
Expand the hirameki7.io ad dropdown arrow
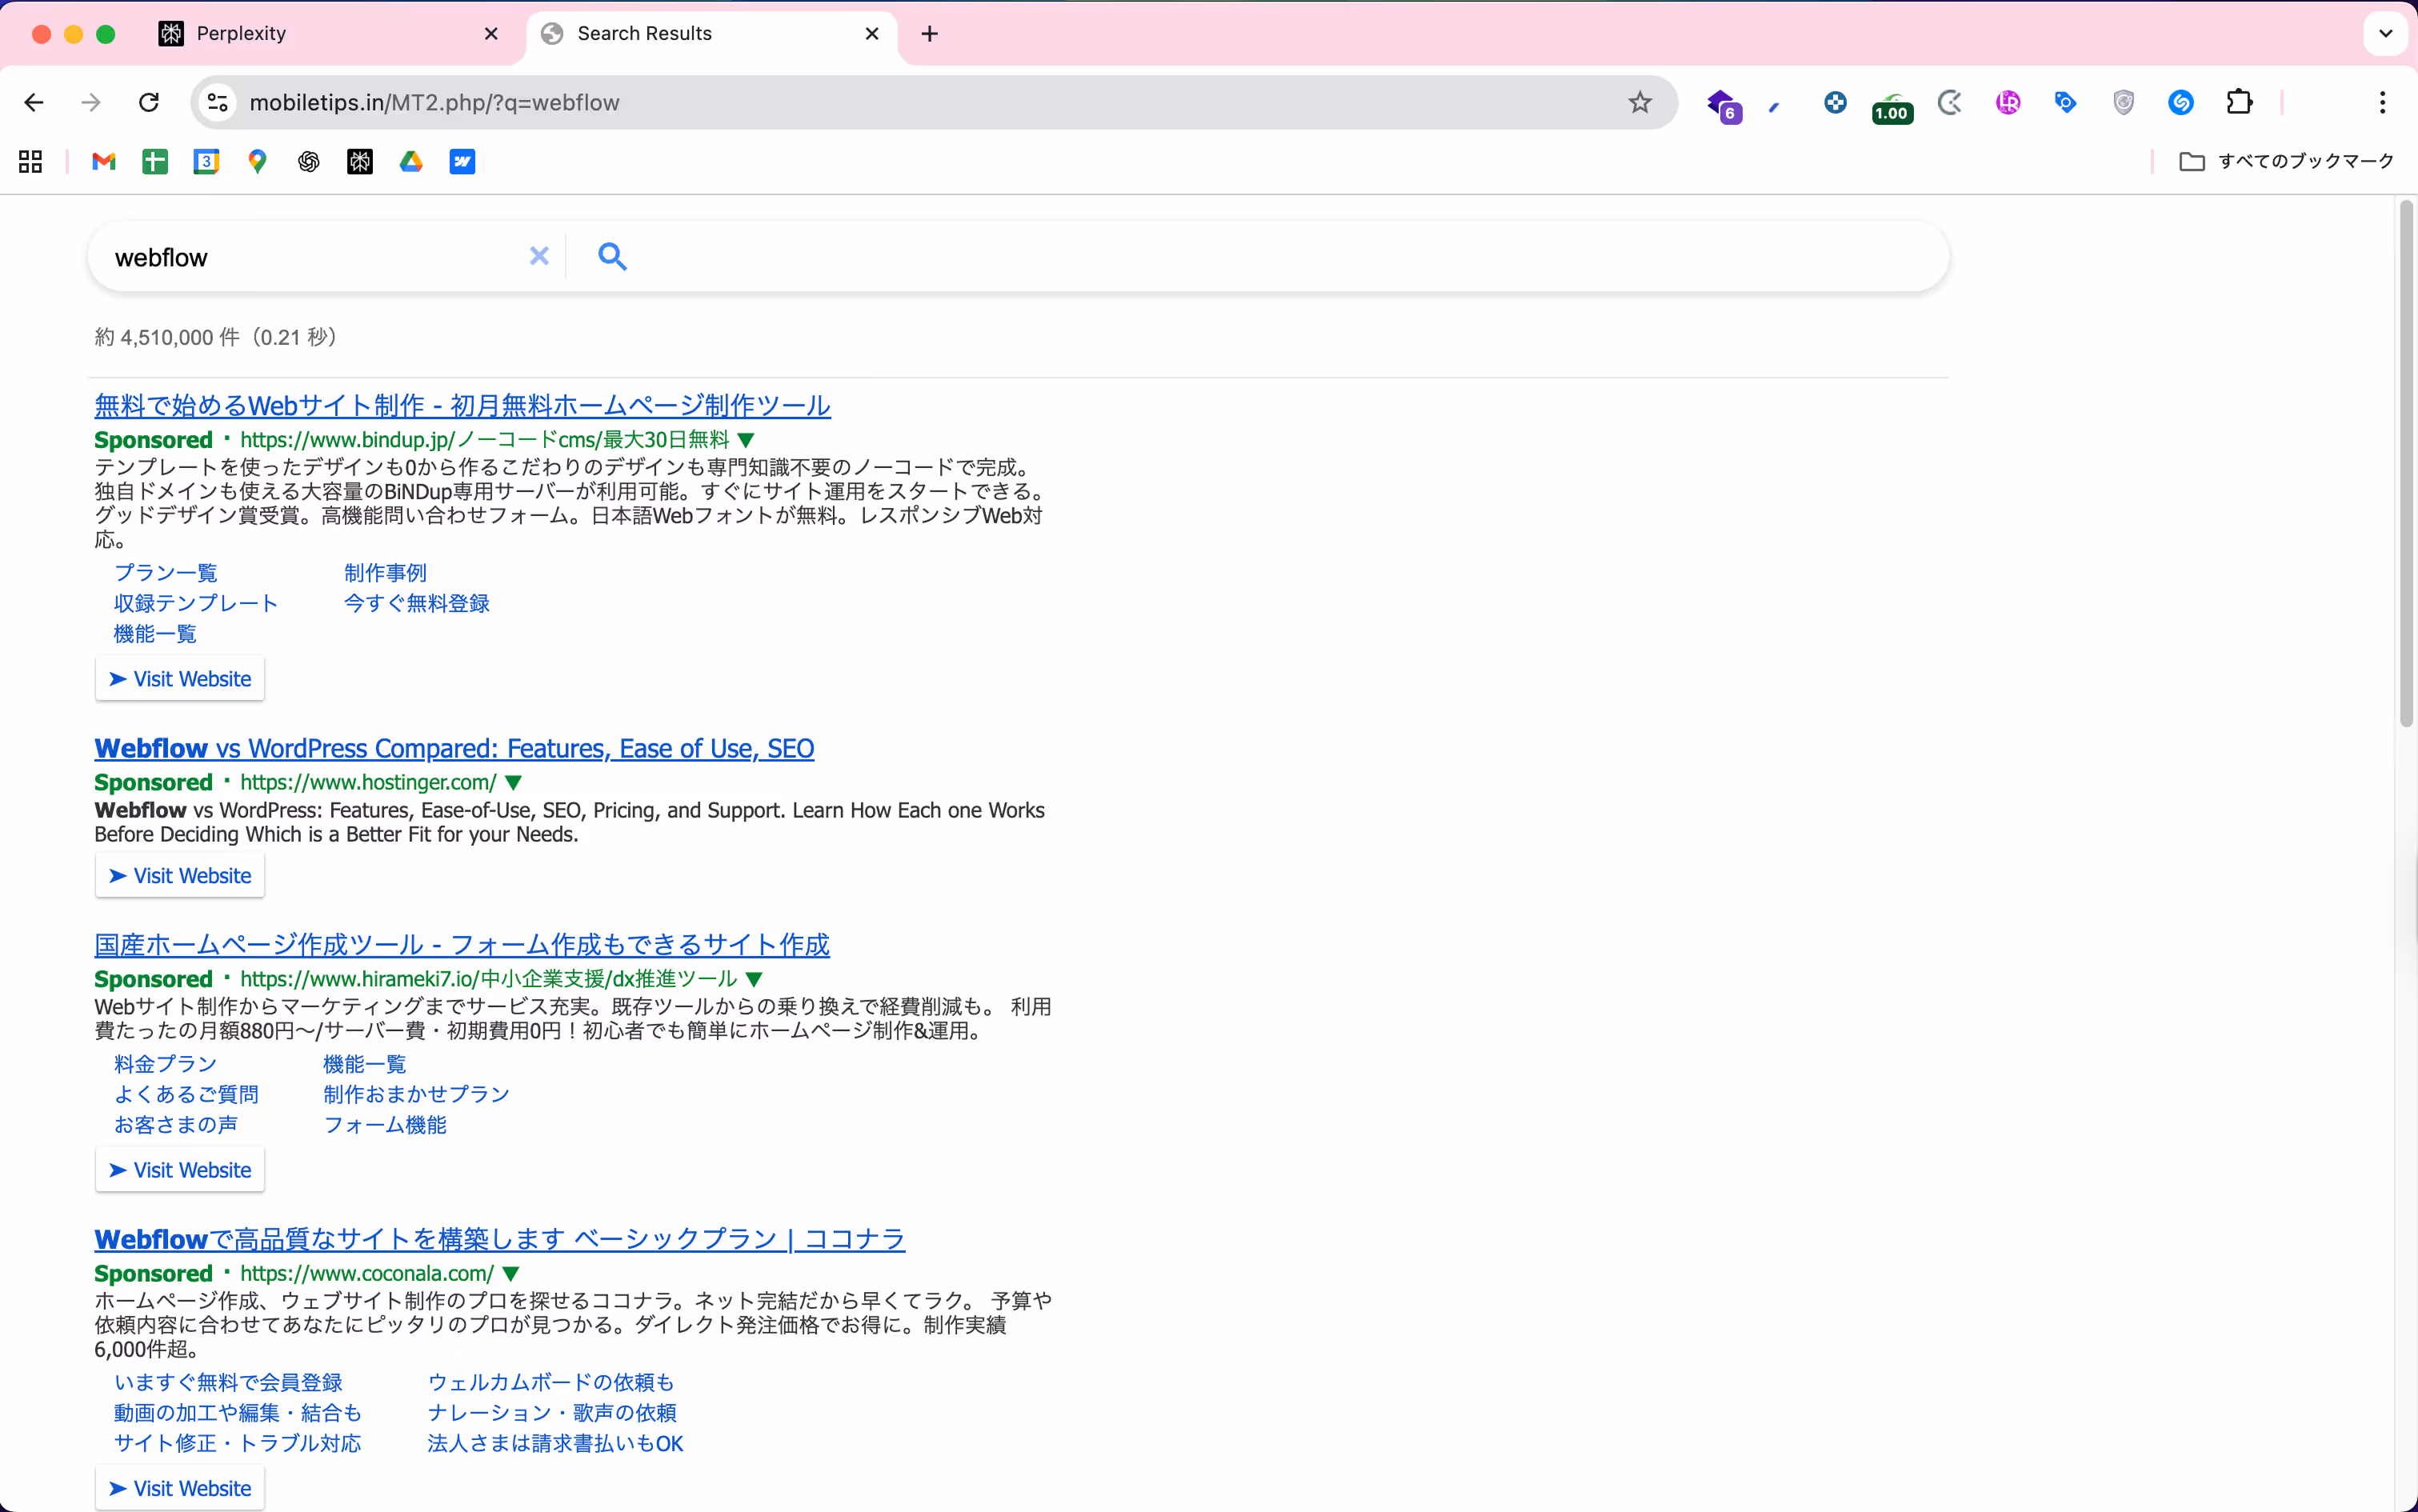[x=755, y=980]
